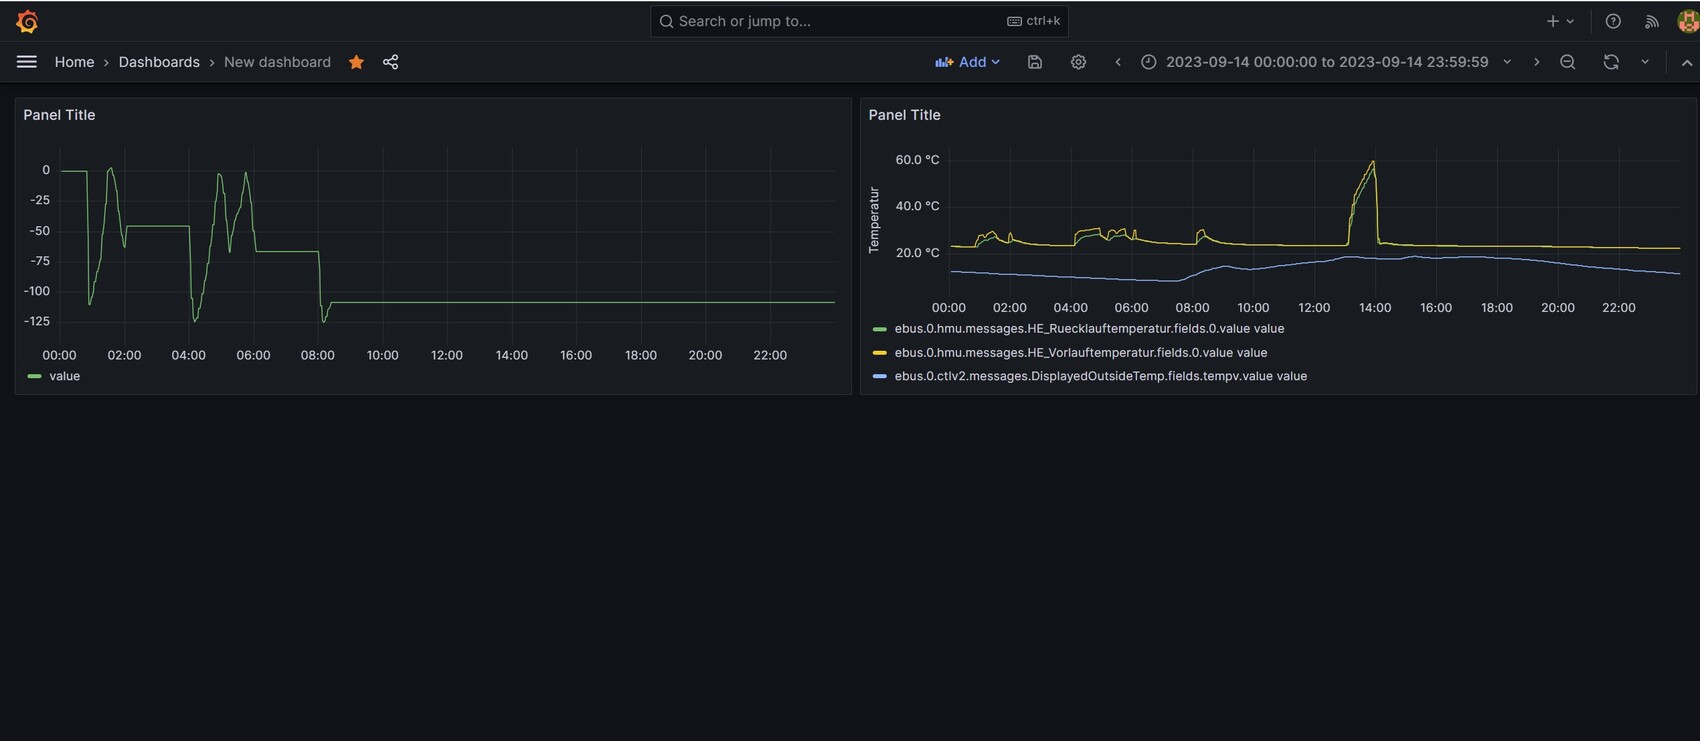Toggle DisplayedOutsideTemp series visibility in legend
The image size is (1700, 741).
pyautogui.click(x=1100, y=377)
